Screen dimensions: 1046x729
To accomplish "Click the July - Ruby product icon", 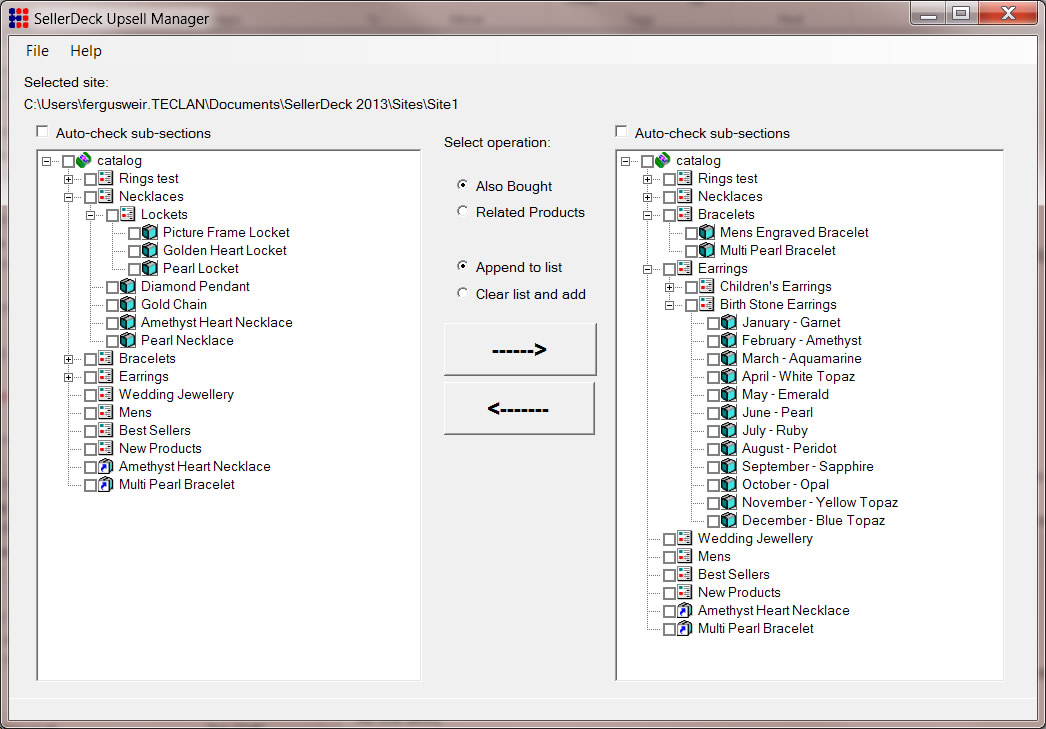I will tap(729, 431).
